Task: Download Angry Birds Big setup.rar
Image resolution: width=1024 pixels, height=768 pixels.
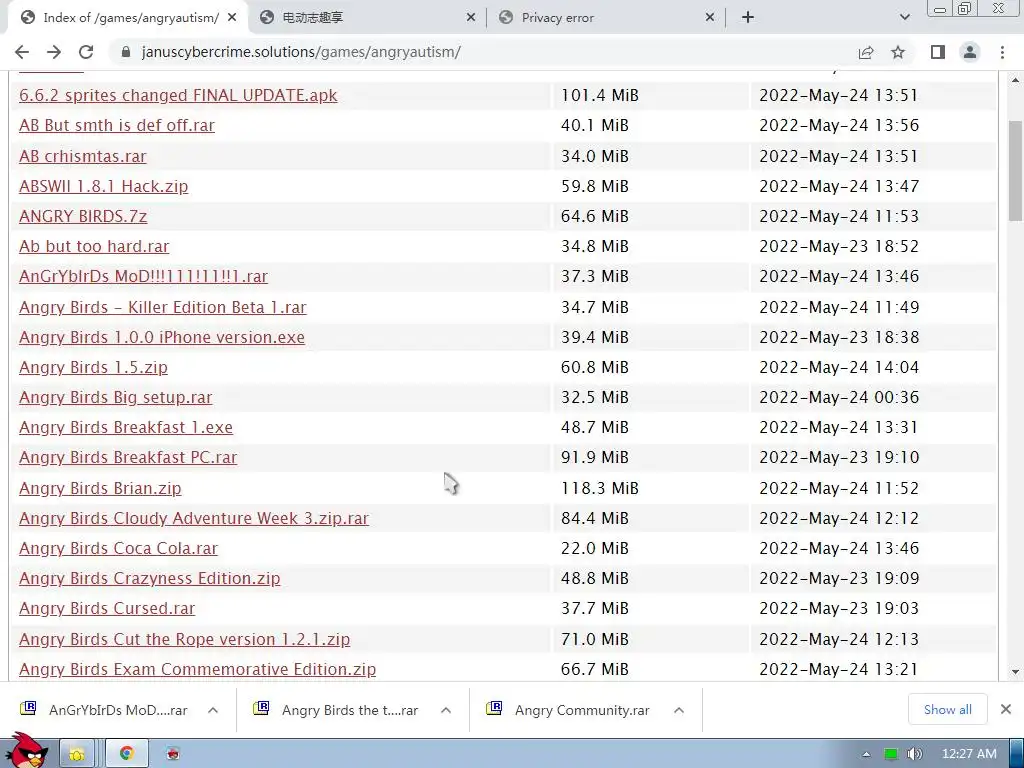Action: (116, 397)
